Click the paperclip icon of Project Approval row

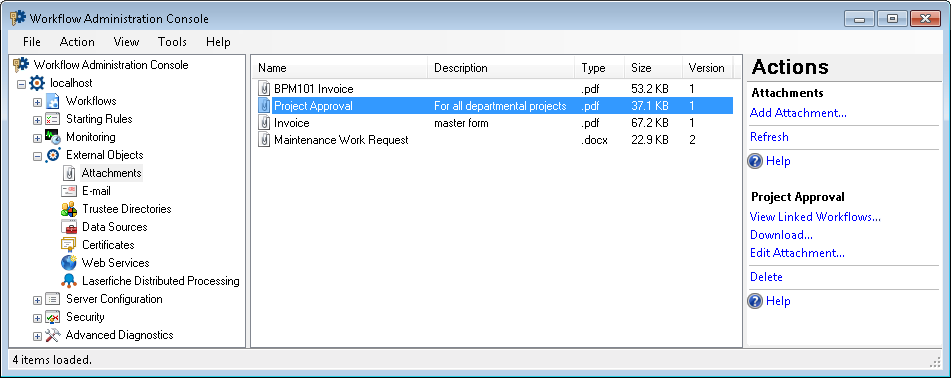pos(264,106)
